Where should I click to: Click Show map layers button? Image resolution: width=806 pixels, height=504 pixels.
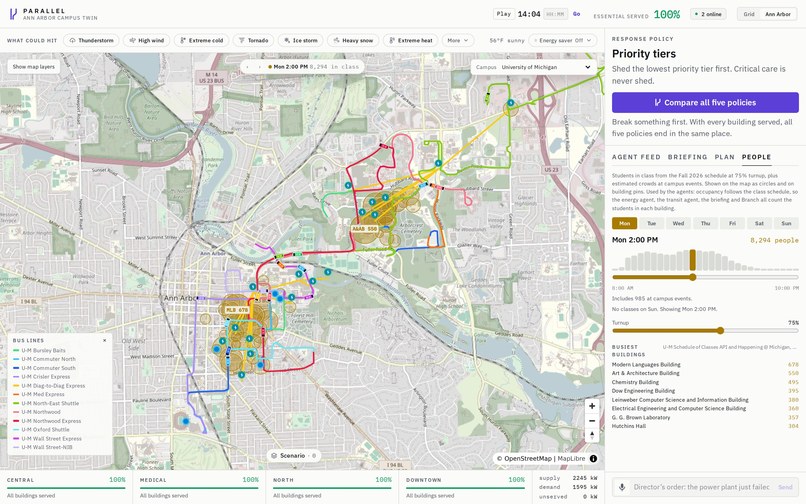coord(33,66)
